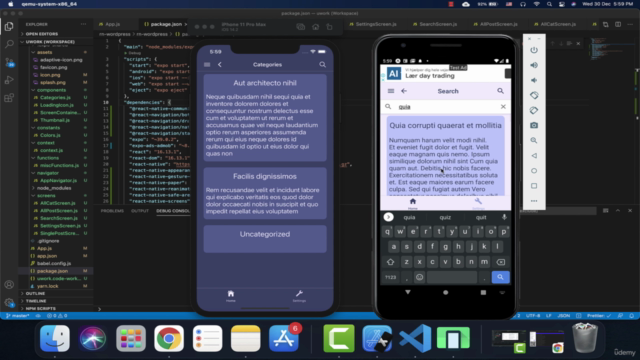640x360 pixels.
Task: Open the Search view in activity bar
Action: (x=9, y=44)
